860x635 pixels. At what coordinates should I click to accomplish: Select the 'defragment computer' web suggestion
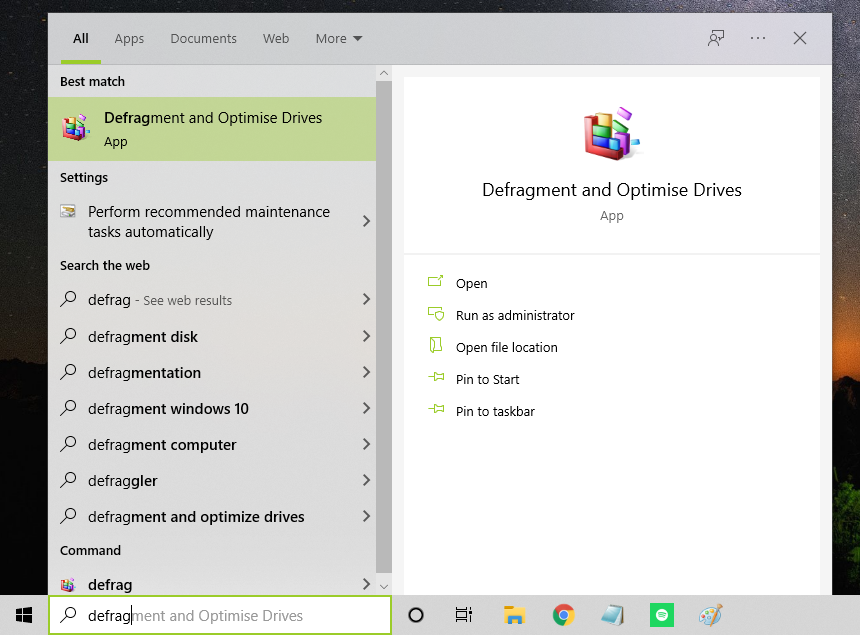(212, 444)
